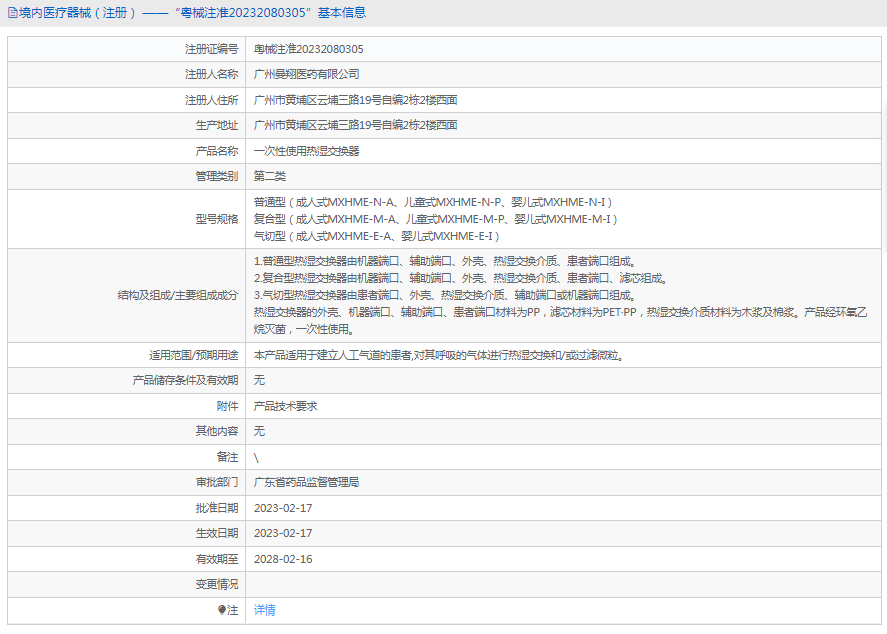Click the 注册人住所 label

click(x=212, y=100)
